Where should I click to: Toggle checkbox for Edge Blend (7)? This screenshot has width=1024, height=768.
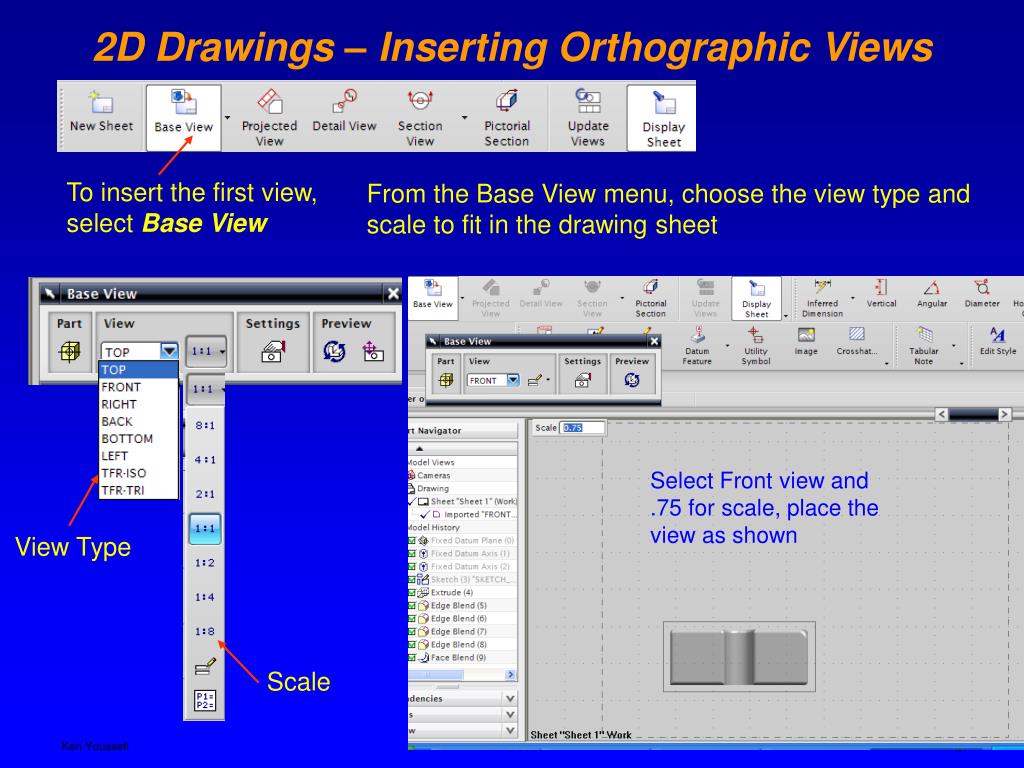[x=412, y=632]
